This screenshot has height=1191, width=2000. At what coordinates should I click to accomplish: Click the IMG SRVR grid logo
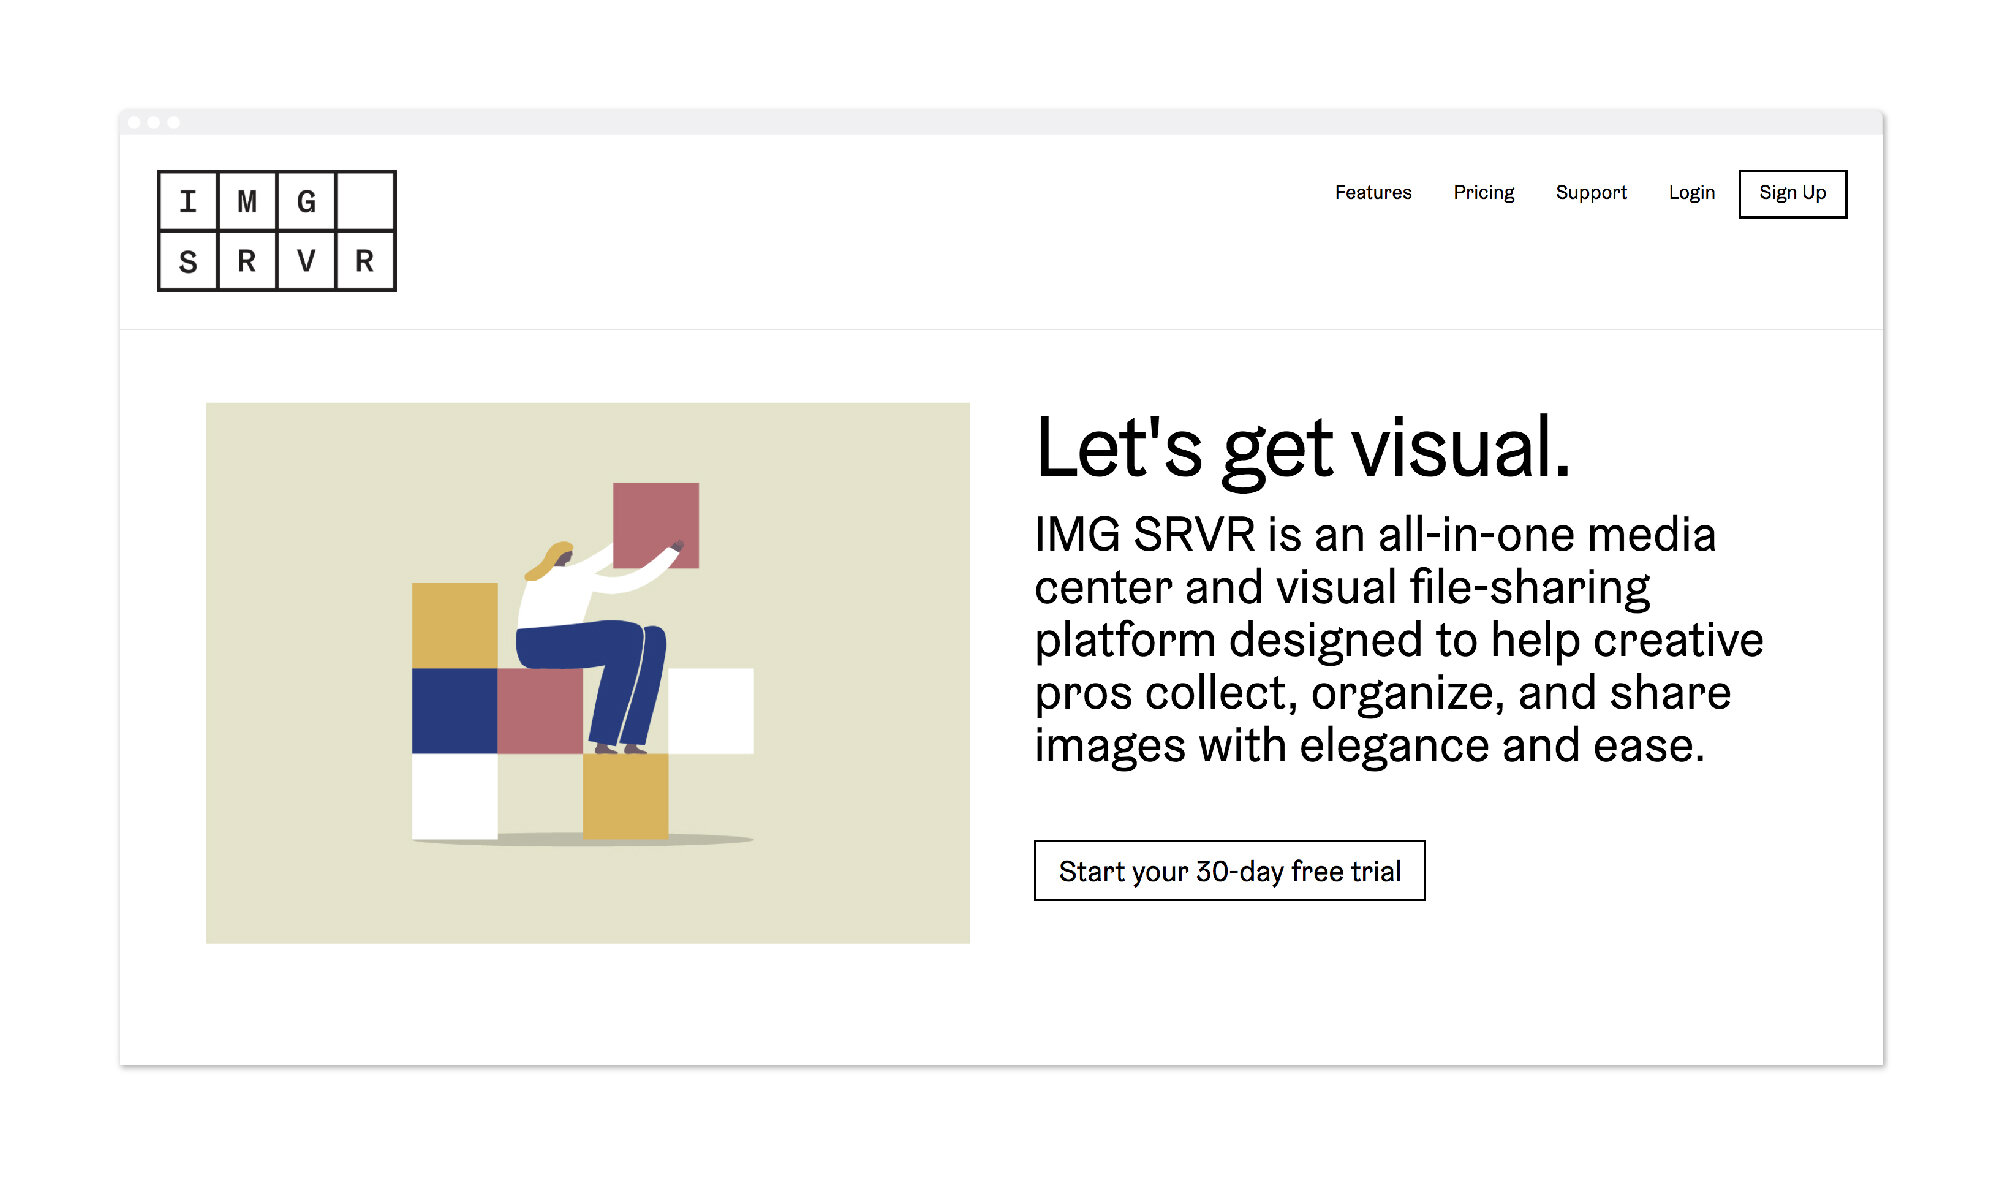(277, 231)
